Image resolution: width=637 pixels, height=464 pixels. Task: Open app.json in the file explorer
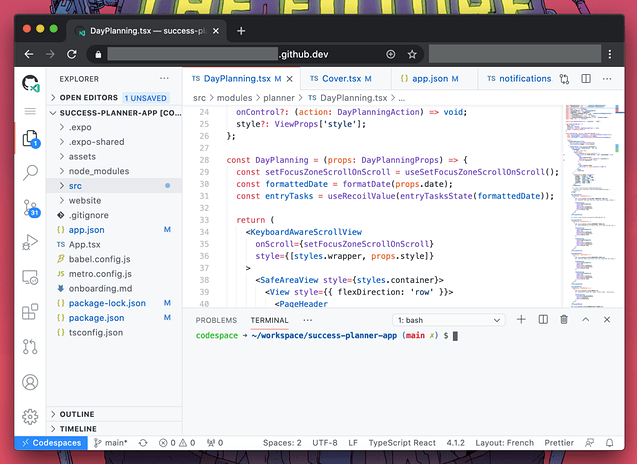(x=115, y=230)
